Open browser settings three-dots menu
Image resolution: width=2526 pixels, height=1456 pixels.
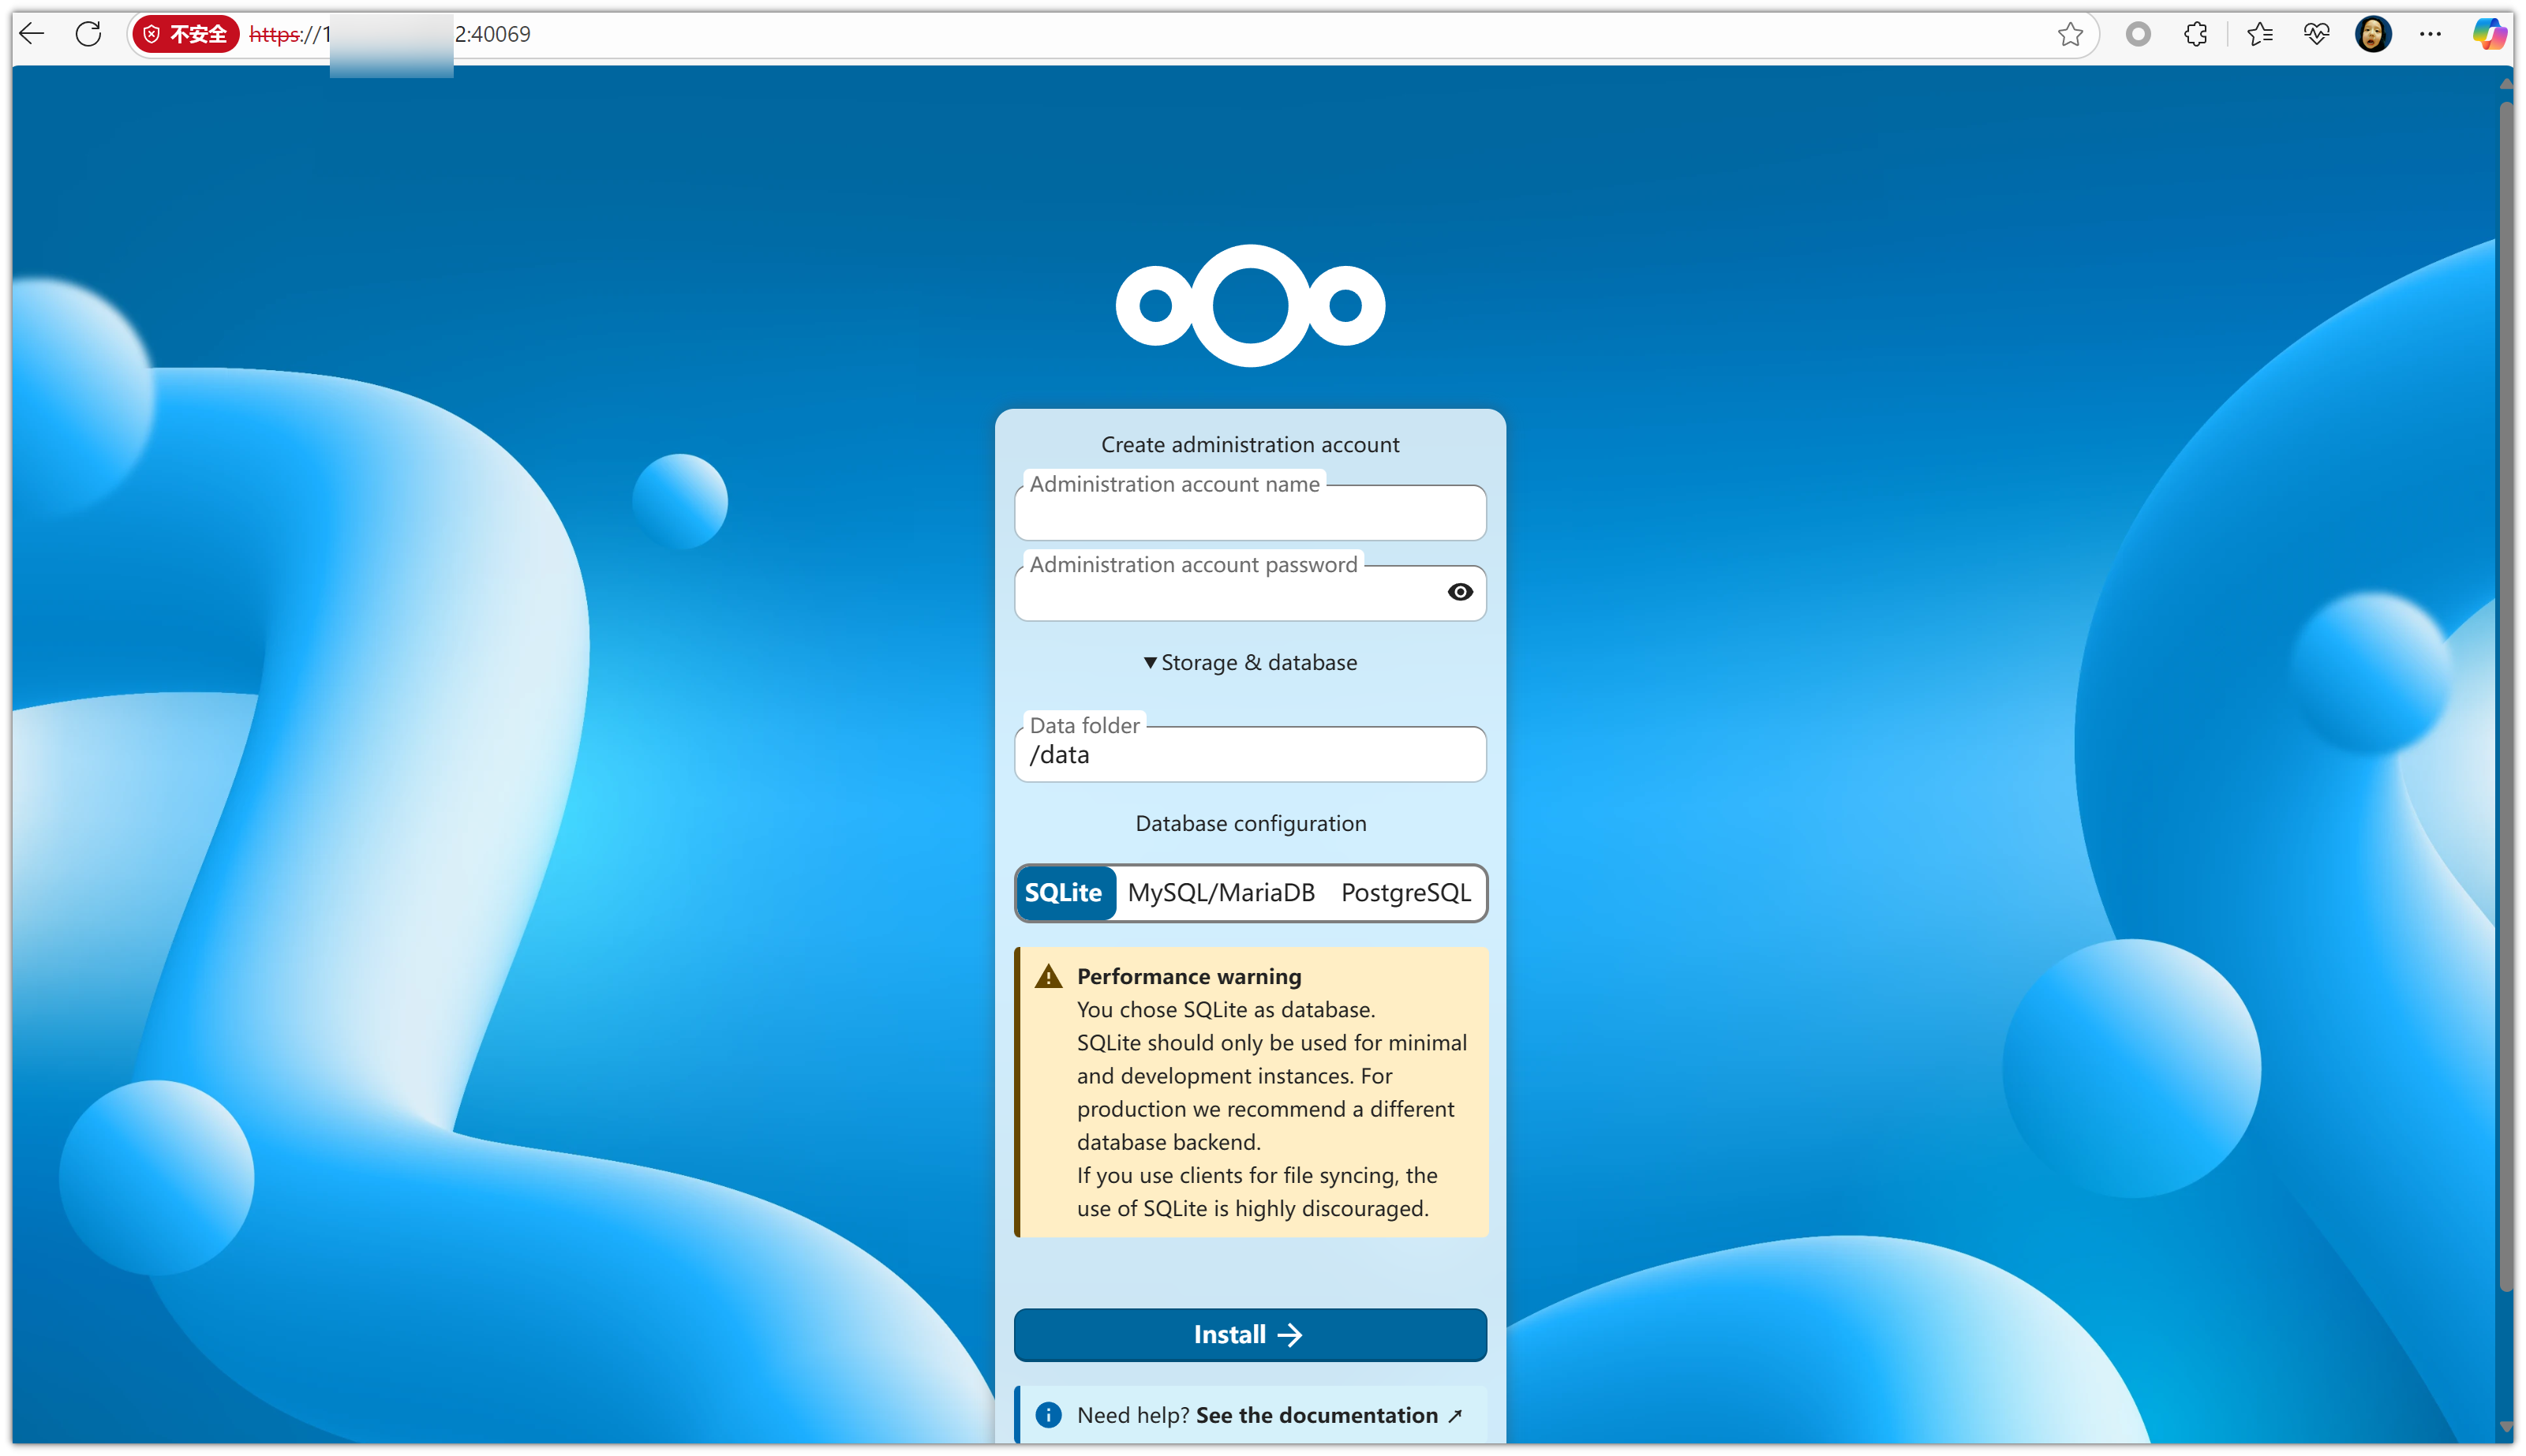(x=2430, y=34)
